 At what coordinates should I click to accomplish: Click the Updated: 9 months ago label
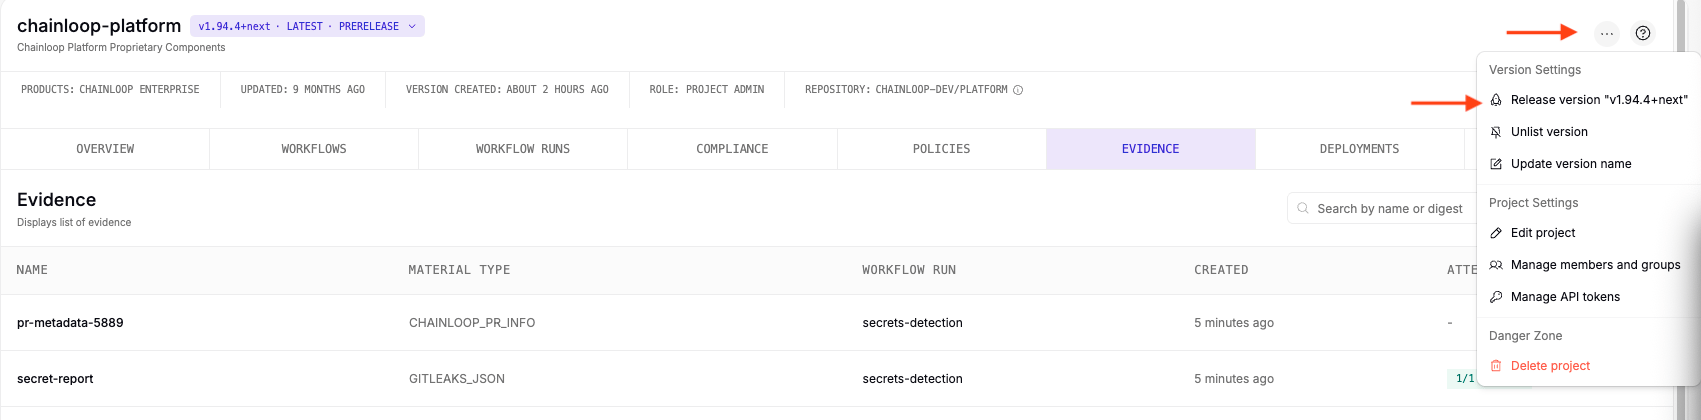302,90
